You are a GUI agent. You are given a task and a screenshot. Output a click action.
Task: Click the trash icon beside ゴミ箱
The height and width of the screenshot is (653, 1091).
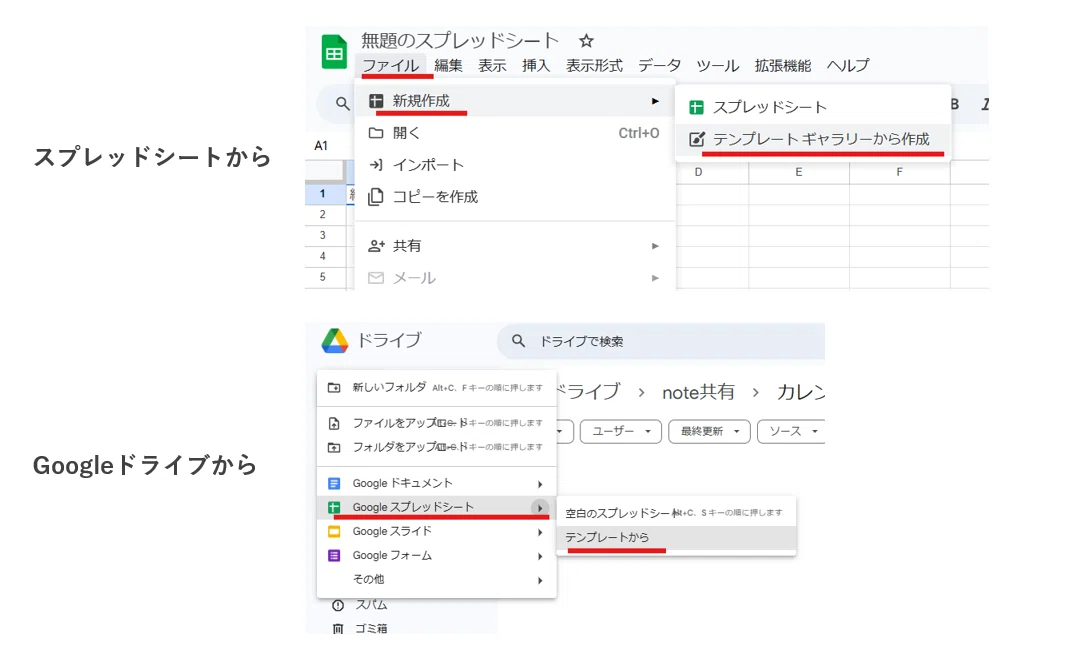click(x=338, y=629)
